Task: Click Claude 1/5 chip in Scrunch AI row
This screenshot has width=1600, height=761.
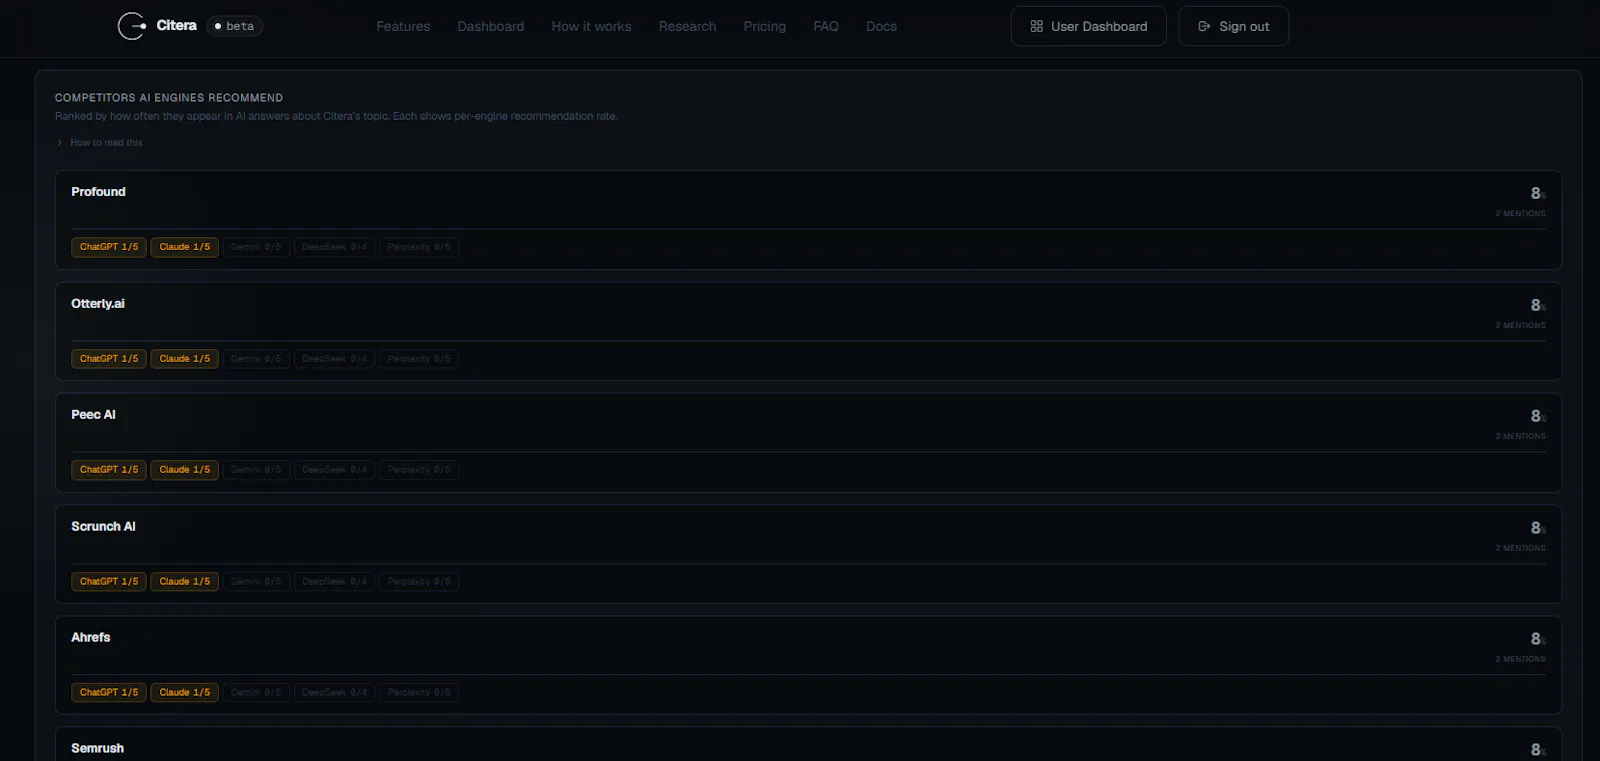Action: coord(185,582)
